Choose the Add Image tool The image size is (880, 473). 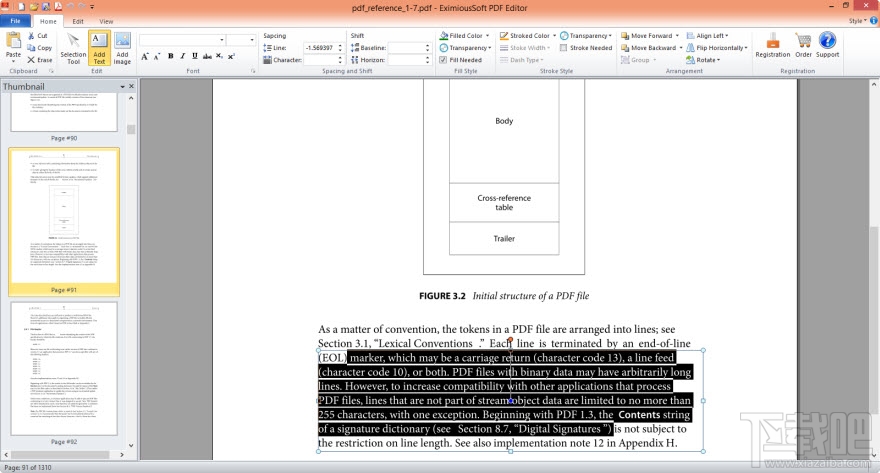122,48
